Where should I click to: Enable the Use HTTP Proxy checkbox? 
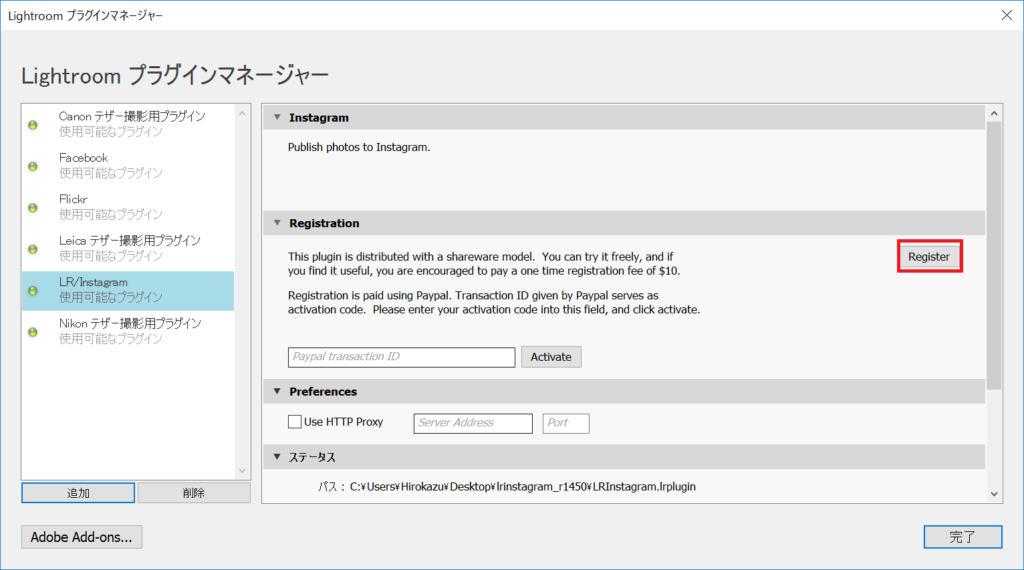click(x=295, y=422)
